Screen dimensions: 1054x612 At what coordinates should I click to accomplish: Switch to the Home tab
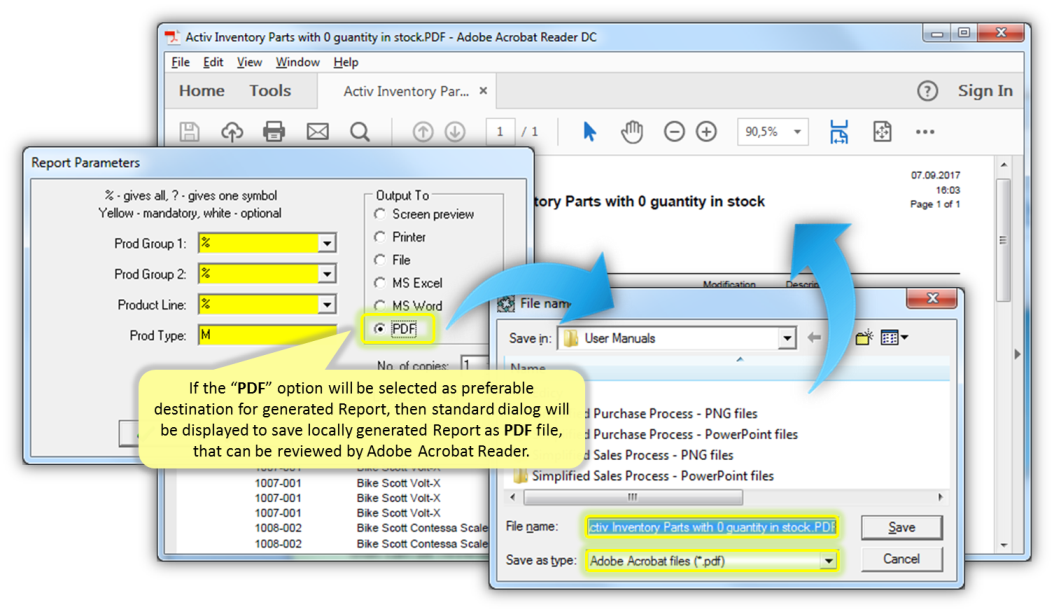coord(202,91)
